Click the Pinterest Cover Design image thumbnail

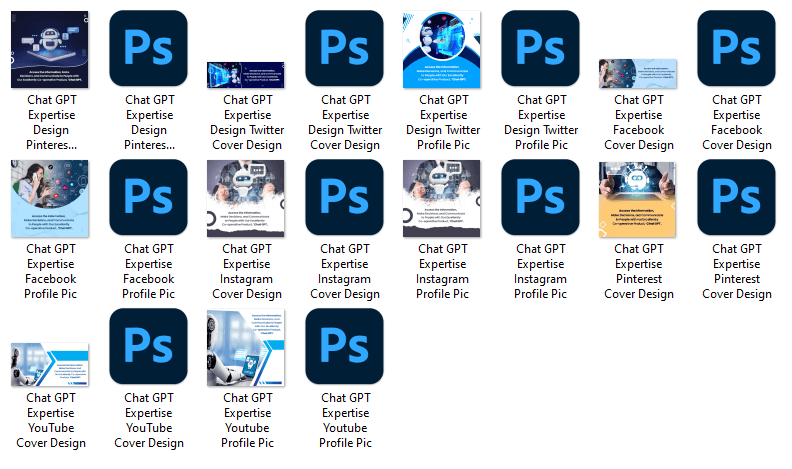tap(638, 198)
